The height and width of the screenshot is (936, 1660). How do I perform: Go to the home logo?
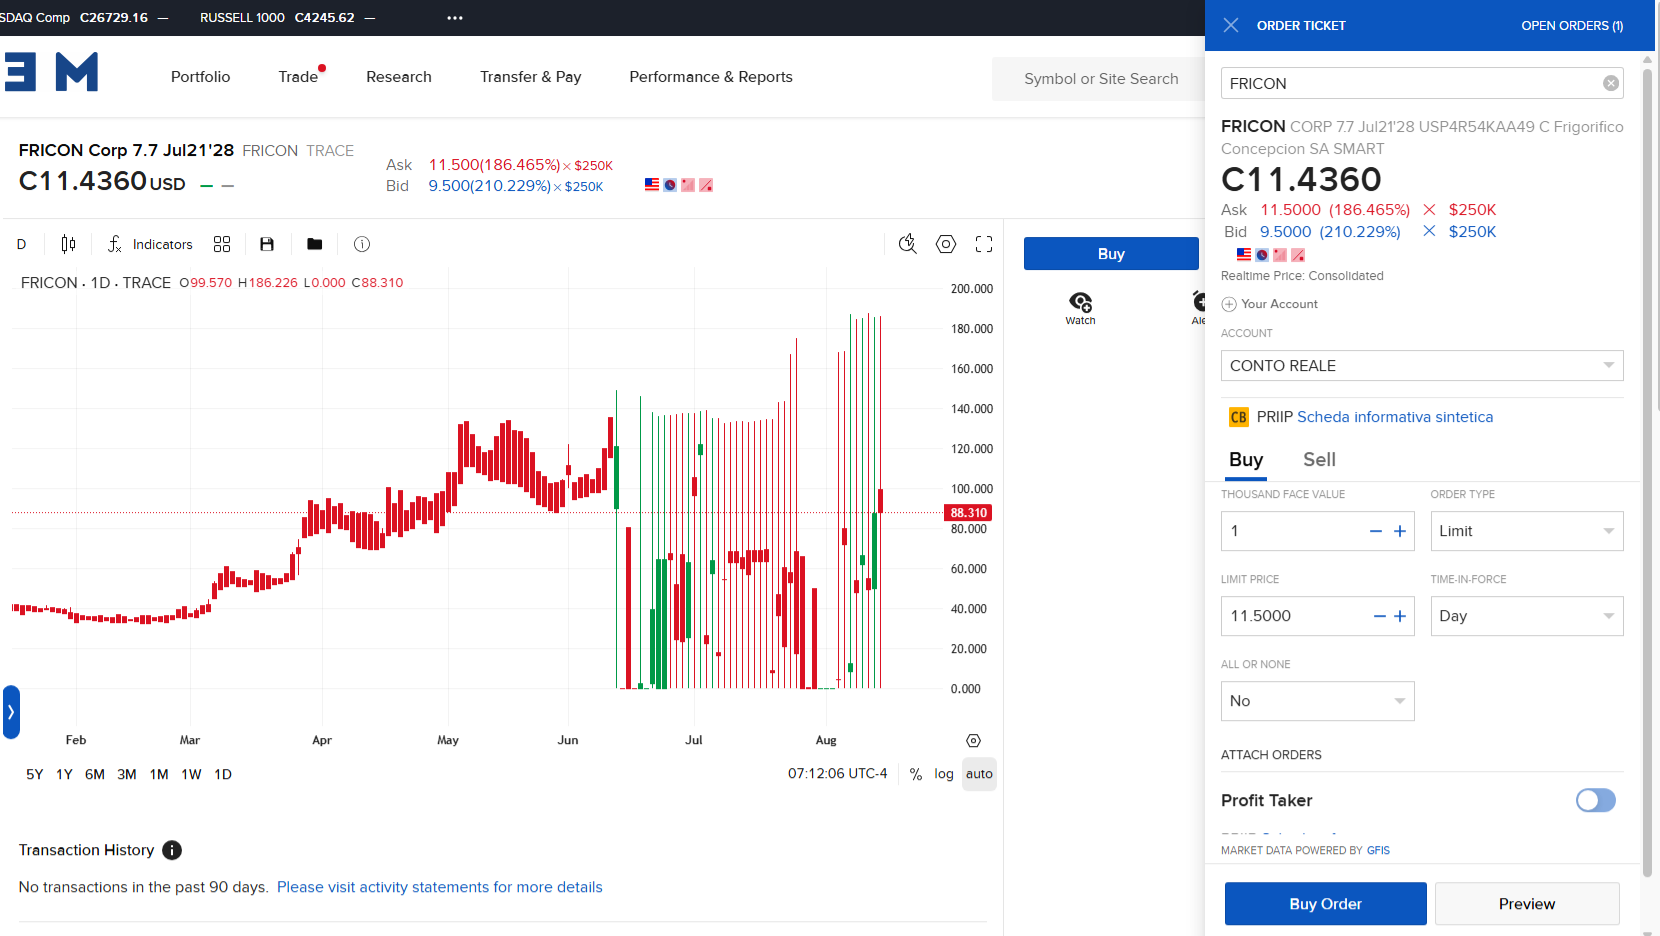50,72
